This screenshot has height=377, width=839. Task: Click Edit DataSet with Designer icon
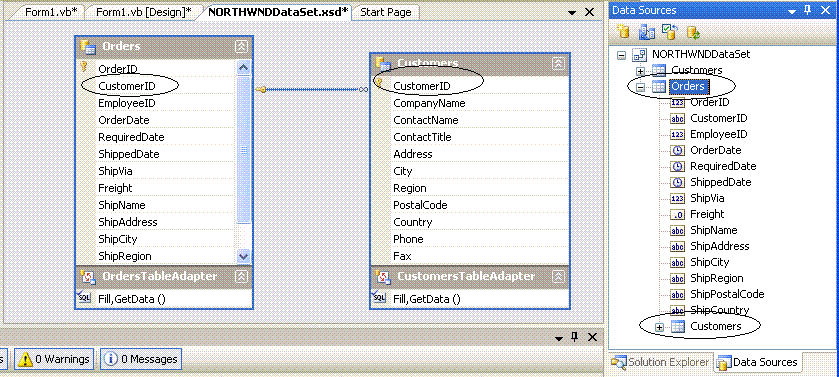click(x=646, y=32)
